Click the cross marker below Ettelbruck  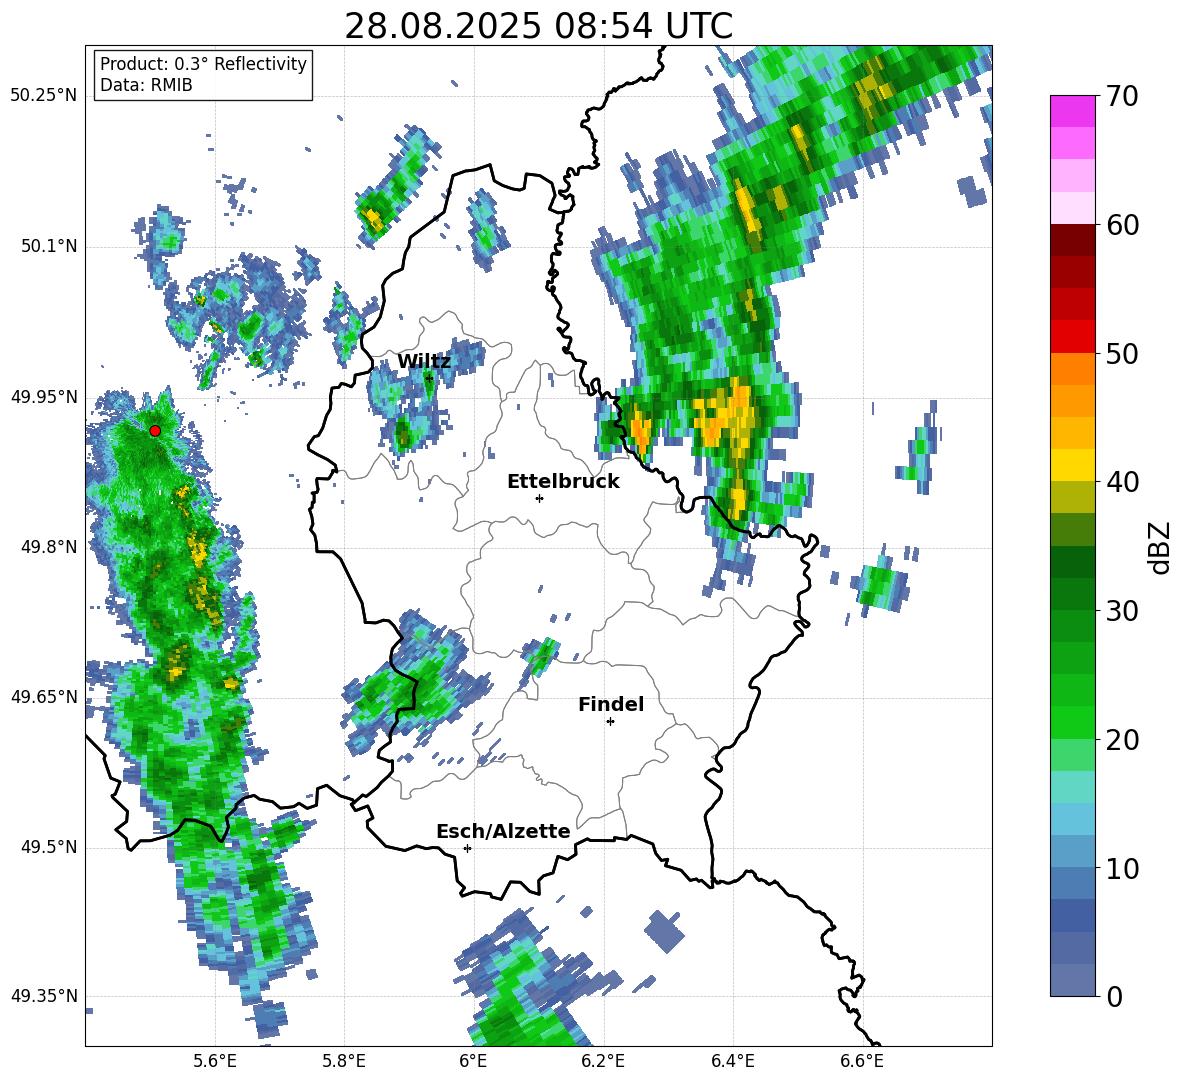tap(539, 498)
